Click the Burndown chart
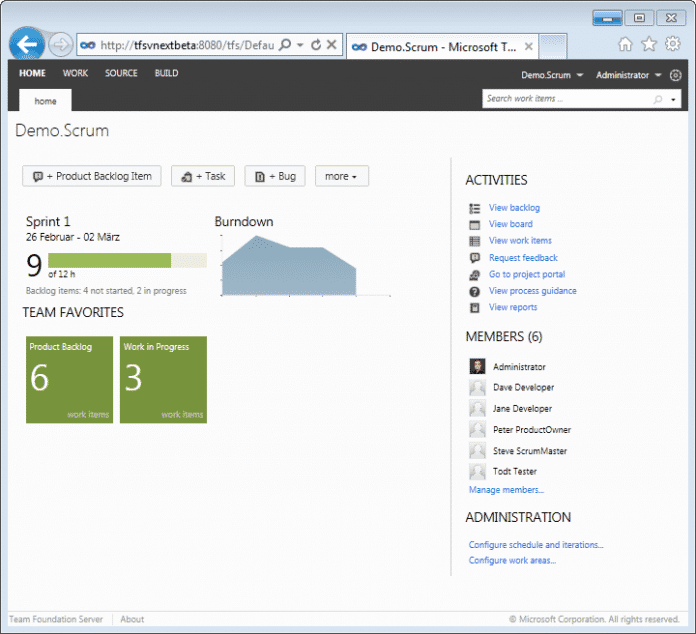Viewport: 696px width, 634px height. (x=289, y=267)
